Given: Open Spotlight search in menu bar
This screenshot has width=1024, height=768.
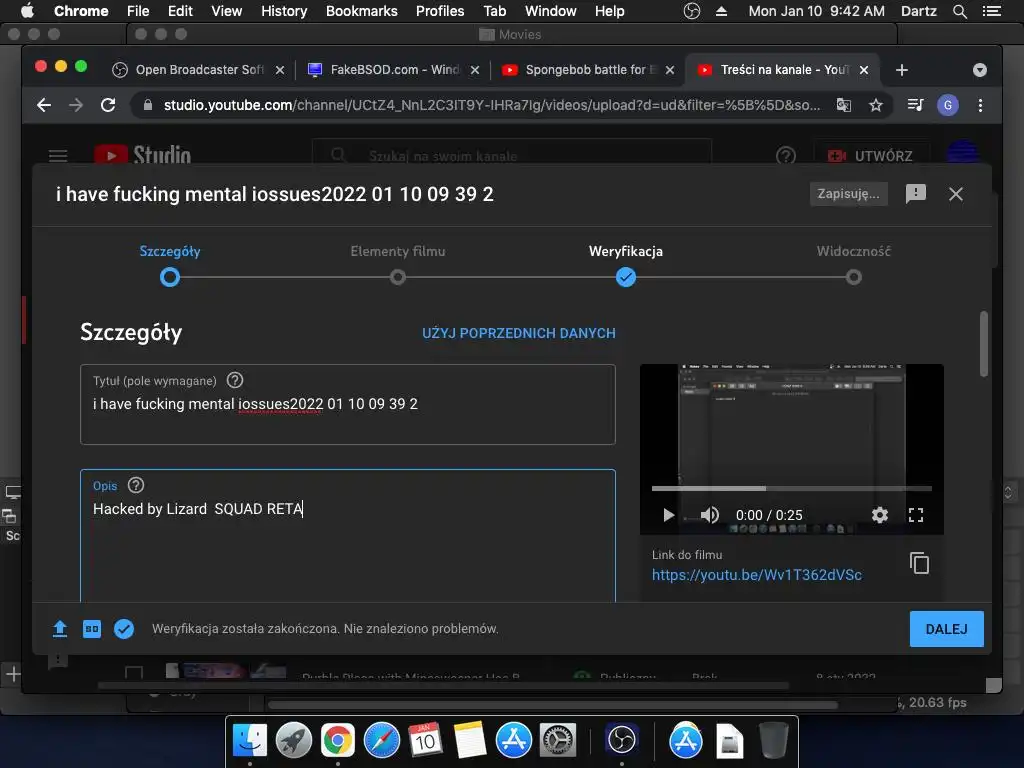Looking at the screenshot, I should pos(959,11).
